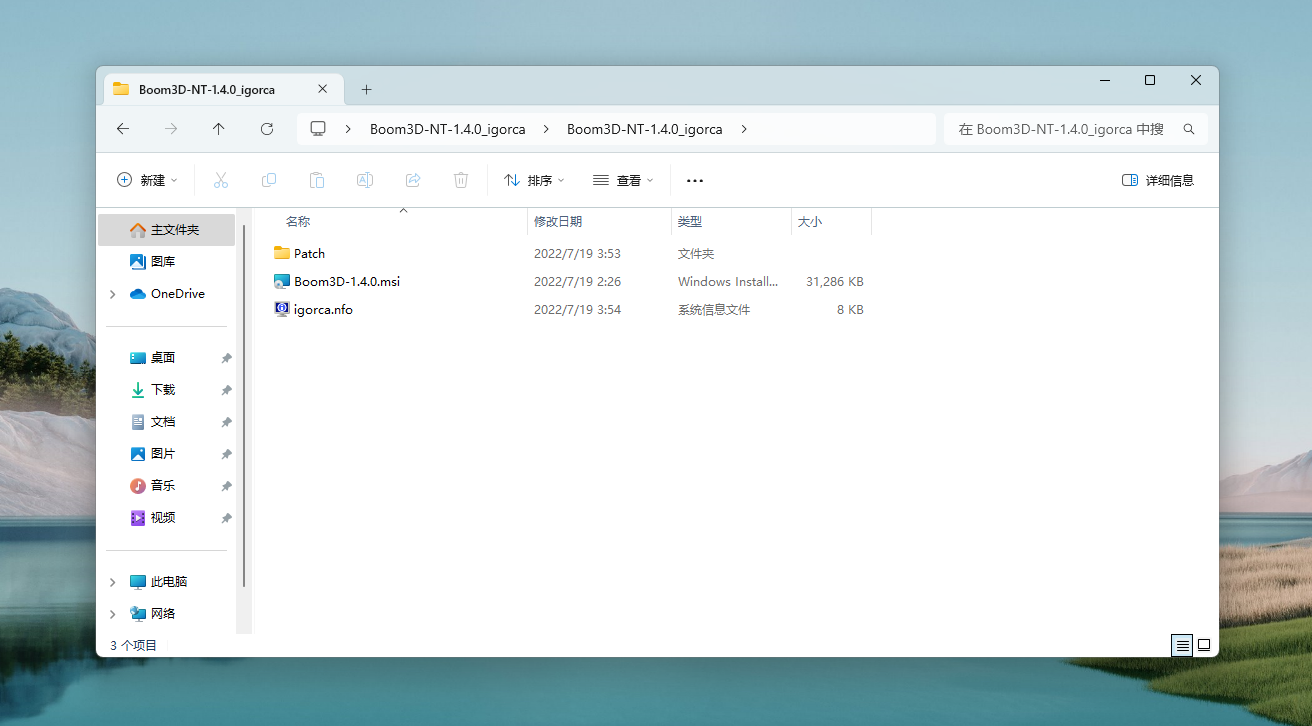Click the Cut scissors icon
This screenshot has width=1312, height=726.
[x=221, y=180]
